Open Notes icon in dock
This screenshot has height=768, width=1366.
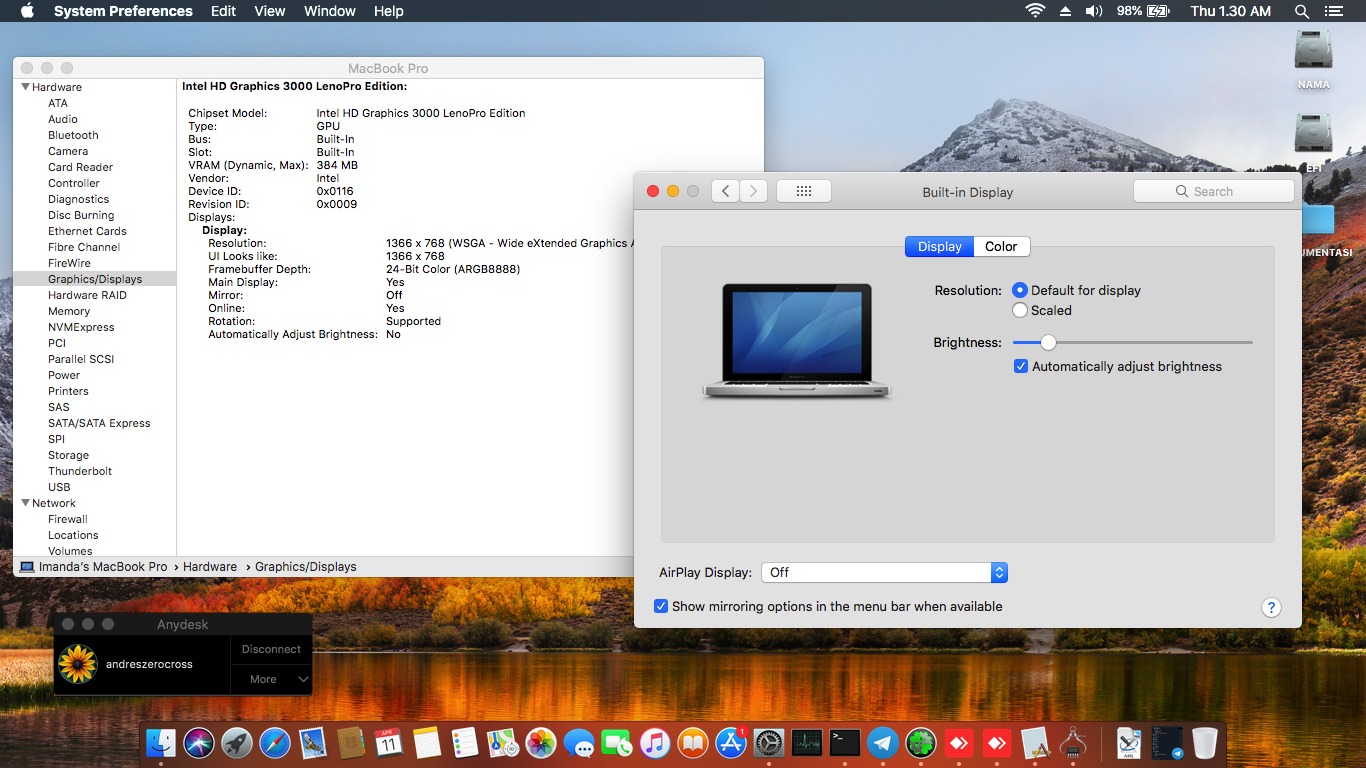[x=427, y=743]
